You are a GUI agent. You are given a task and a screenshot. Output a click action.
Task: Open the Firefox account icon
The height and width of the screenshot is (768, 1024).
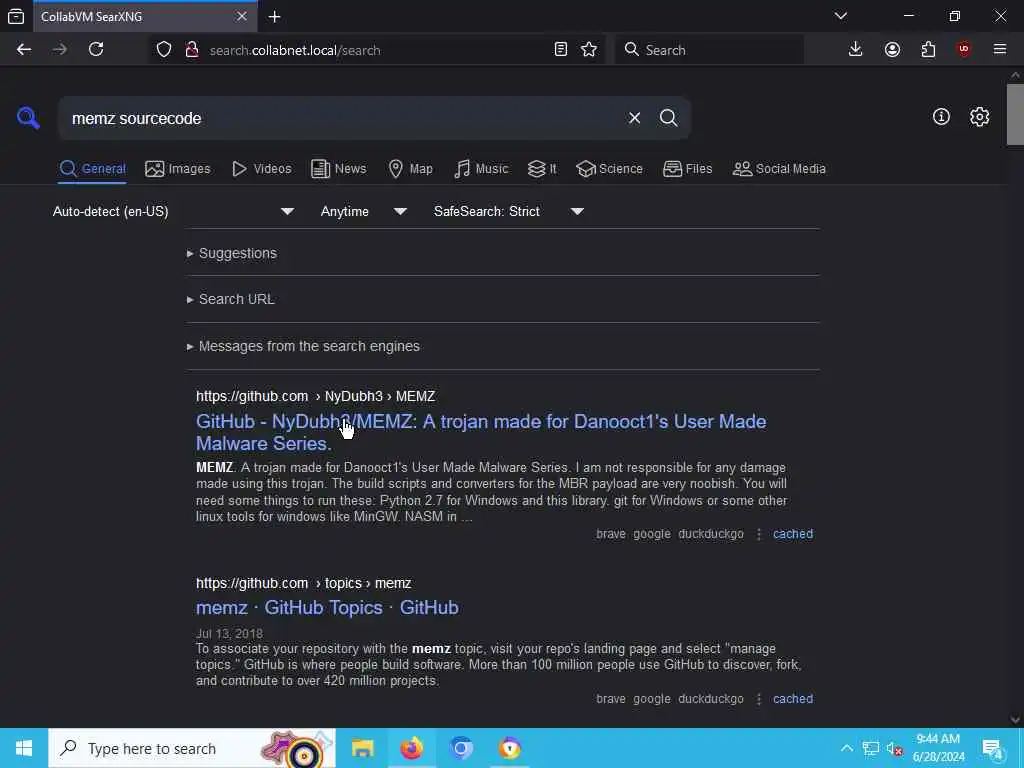pyautogui.click(x=892, y=50)
